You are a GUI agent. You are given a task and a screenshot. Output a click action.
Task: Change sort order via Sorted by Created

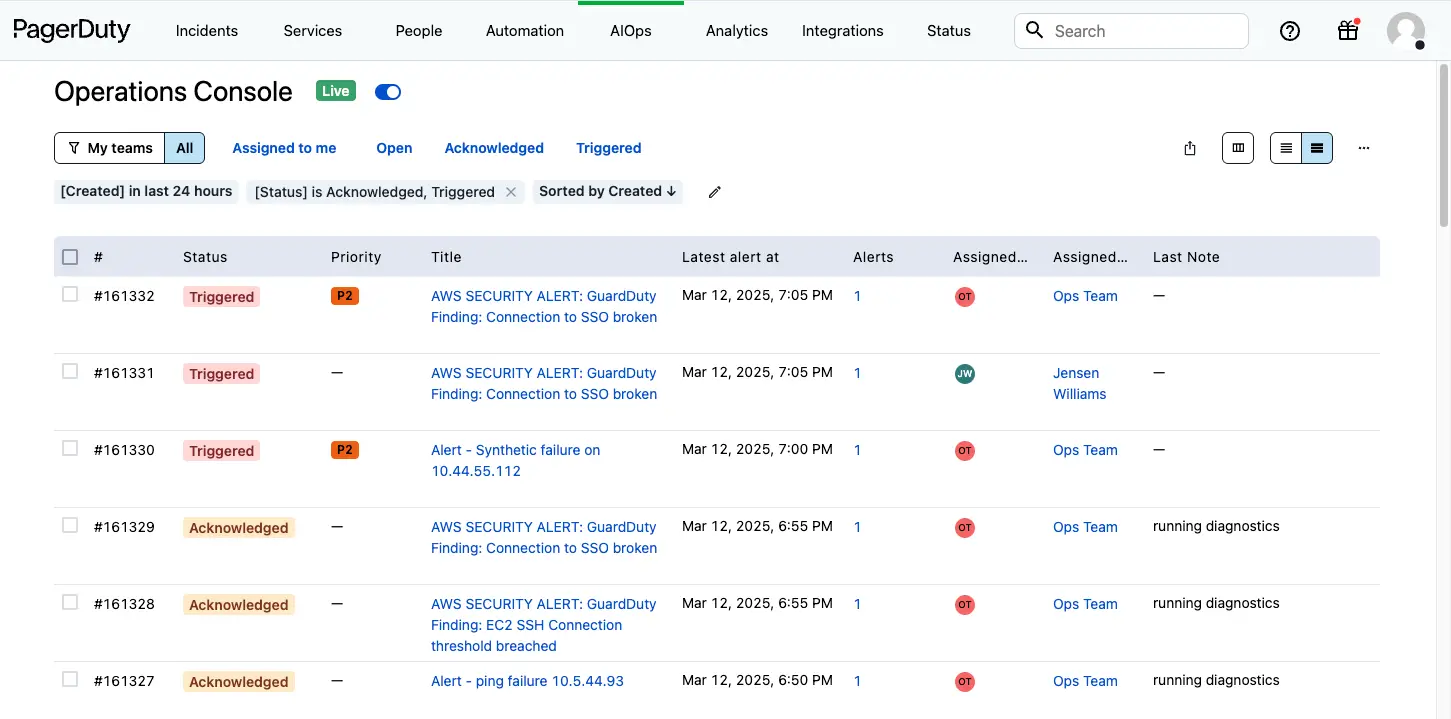coord(607,191)
